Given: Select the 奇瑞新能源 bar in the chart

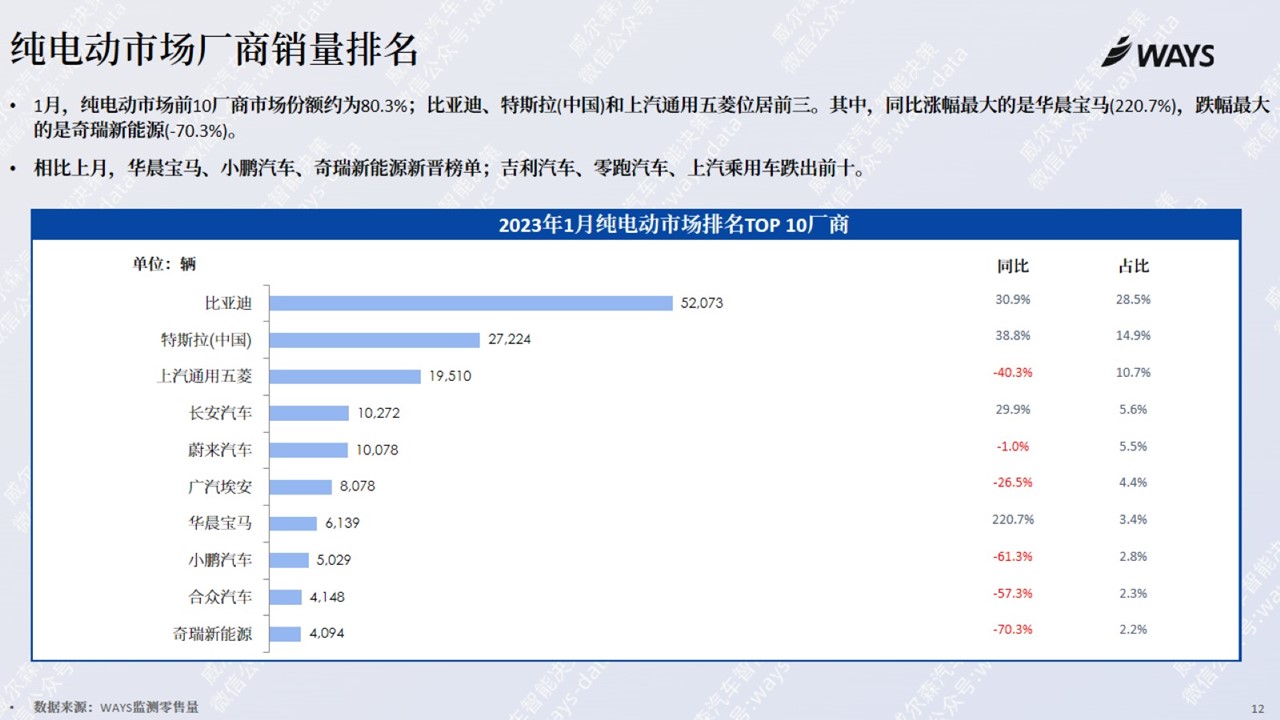Looking at the screenshot, I should (x=285, y=634).
